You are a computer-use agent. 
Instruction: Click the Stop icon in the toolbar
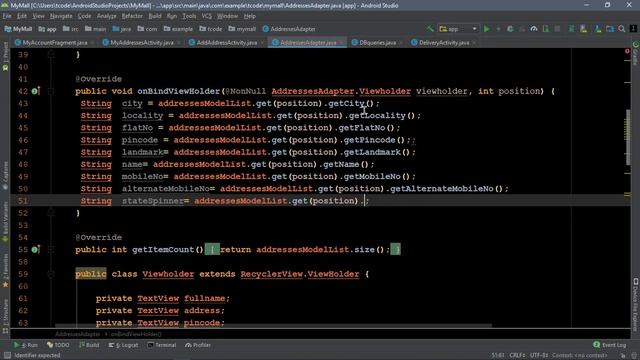[557, 29]
